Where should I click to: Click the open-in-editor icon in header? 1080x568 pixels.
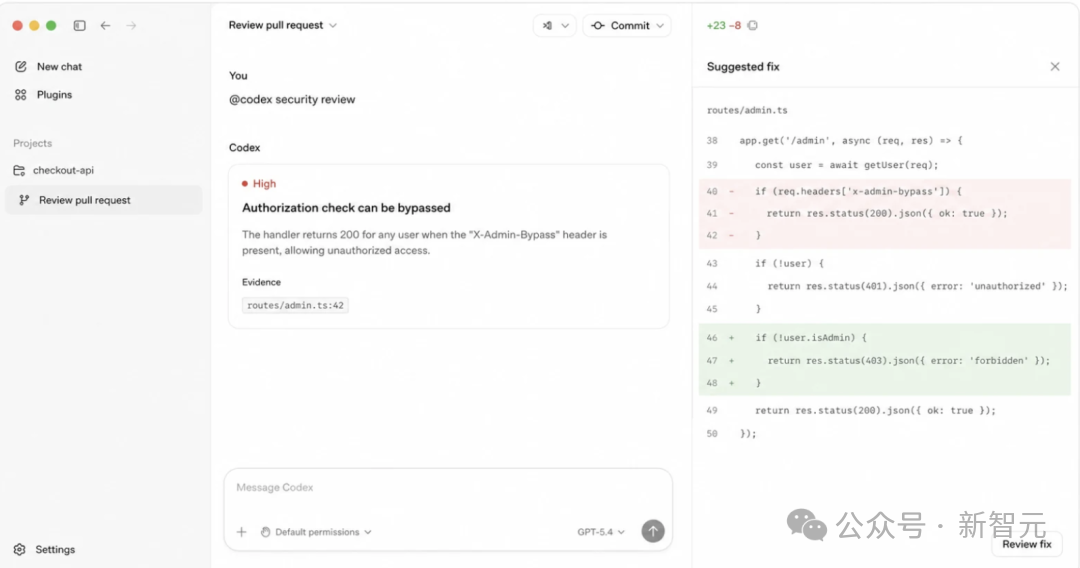coord(548,25)
